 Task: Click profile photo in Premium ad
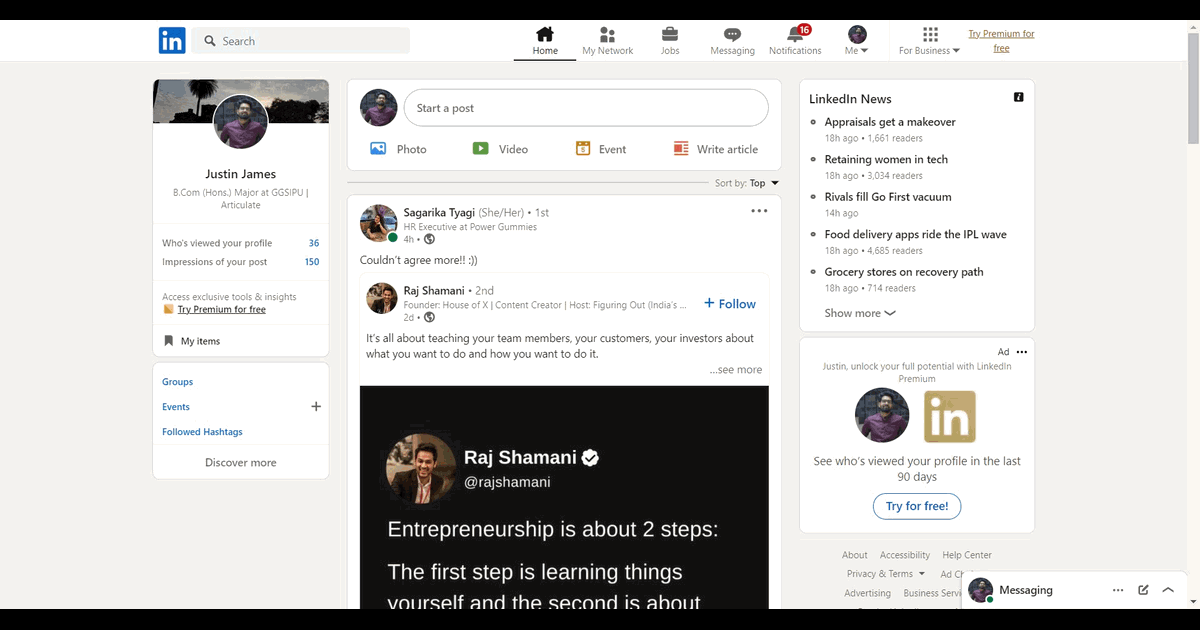pos(882,416)
